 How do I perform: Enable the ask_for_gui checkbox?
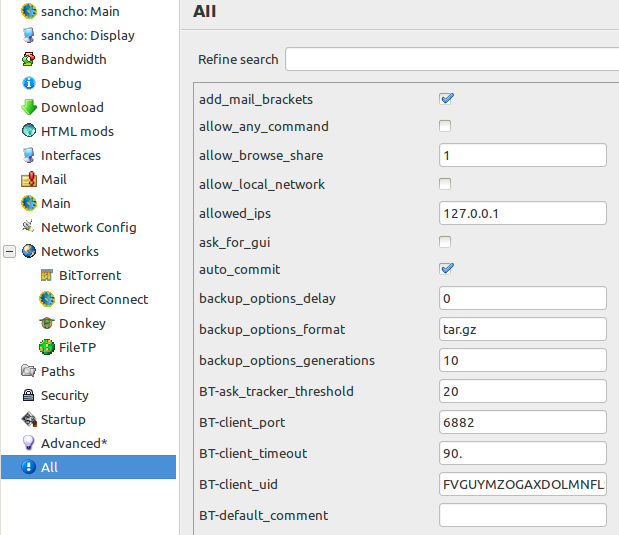tap(445, 242)
